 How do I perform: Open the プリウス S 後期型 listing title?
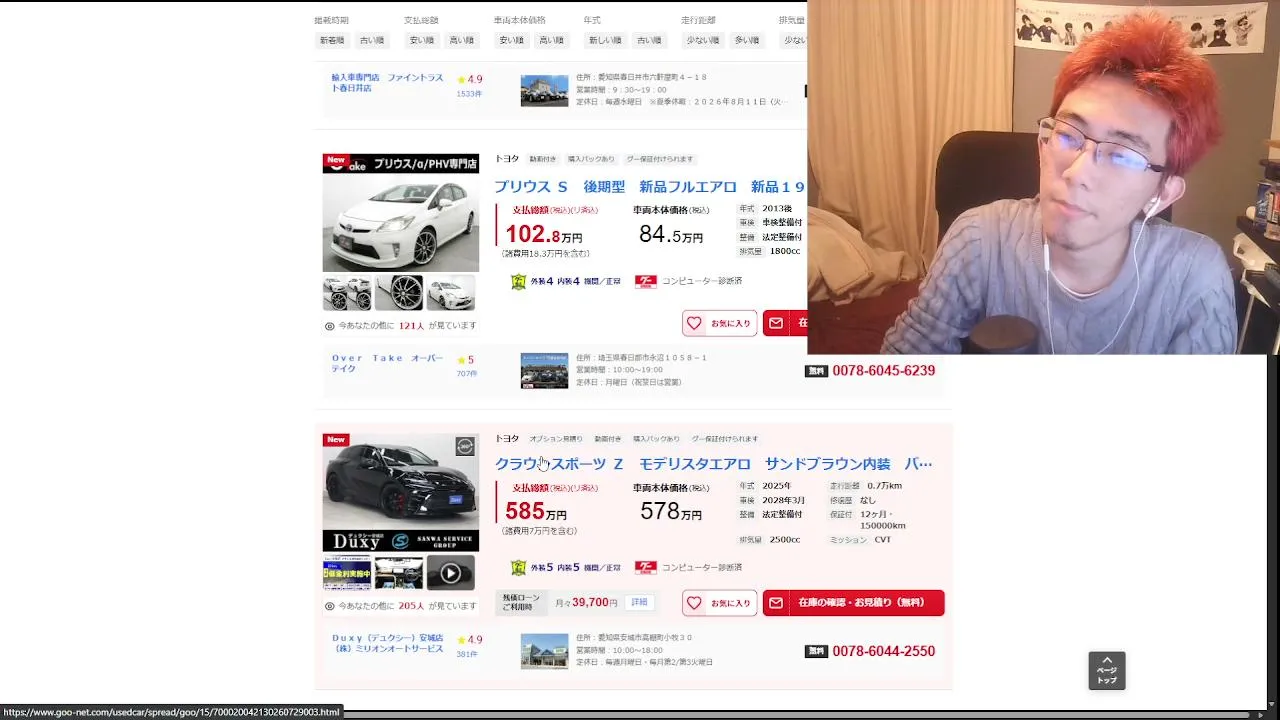click(x=649, y=187)
